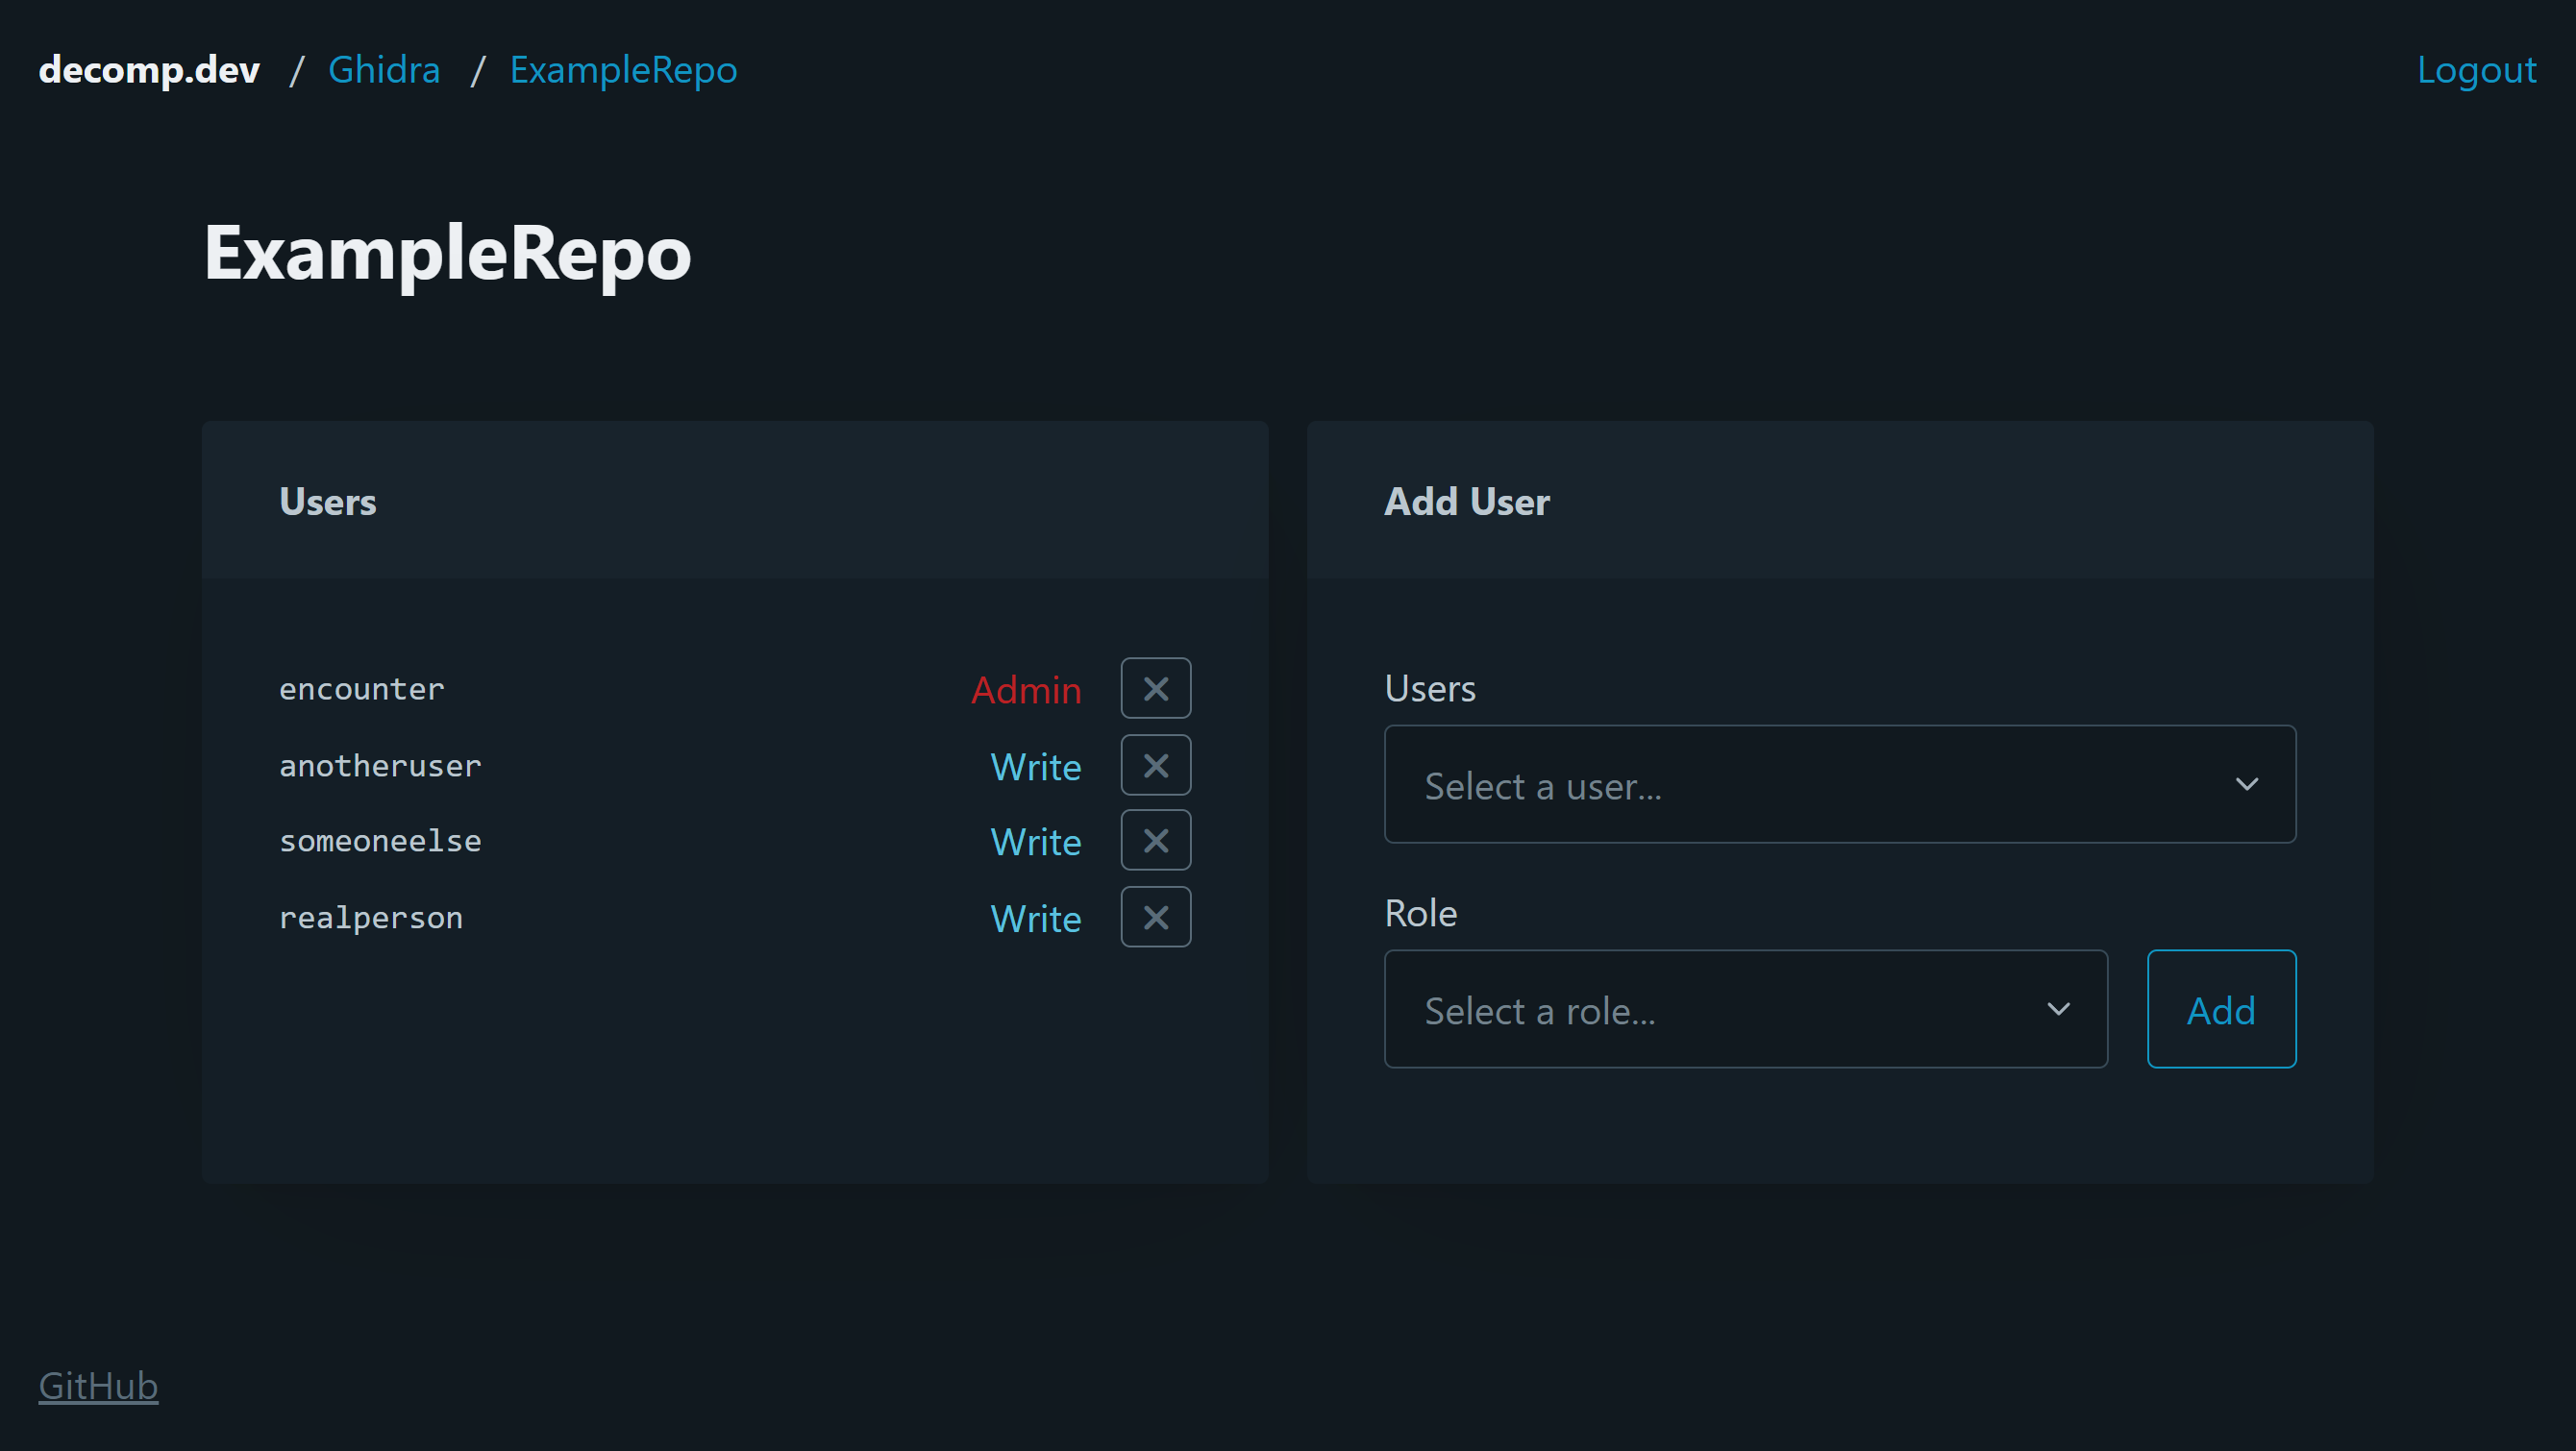Image resolution: width=2576 pixels, height=1451 pixels.
Task: Remove realperson with its X button
Action: pos(1155,917)
